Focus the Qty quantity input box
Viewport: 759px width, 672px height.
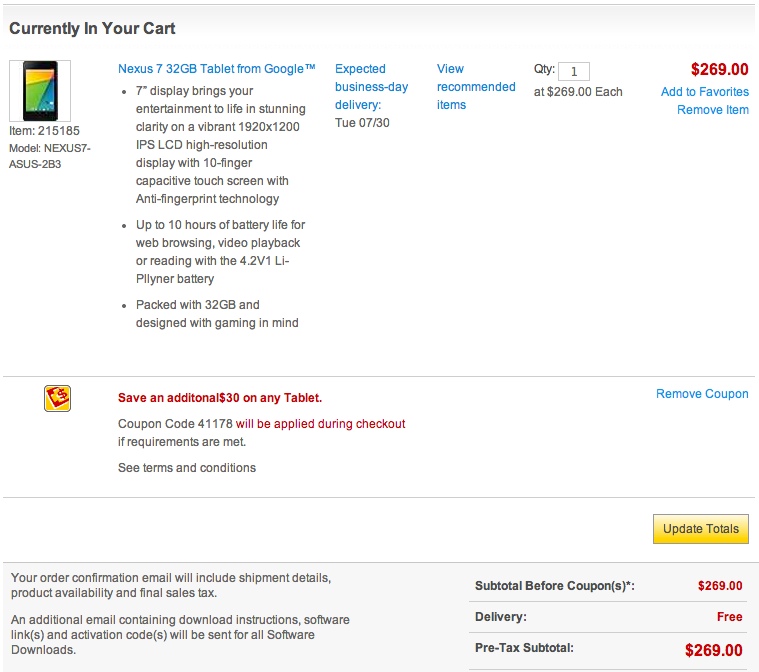(574, 71)
